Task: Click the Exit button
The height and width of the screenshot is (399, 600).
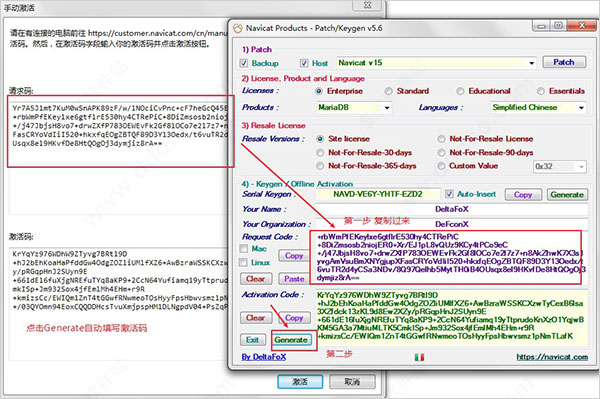Action: click(x=252, y=340)
